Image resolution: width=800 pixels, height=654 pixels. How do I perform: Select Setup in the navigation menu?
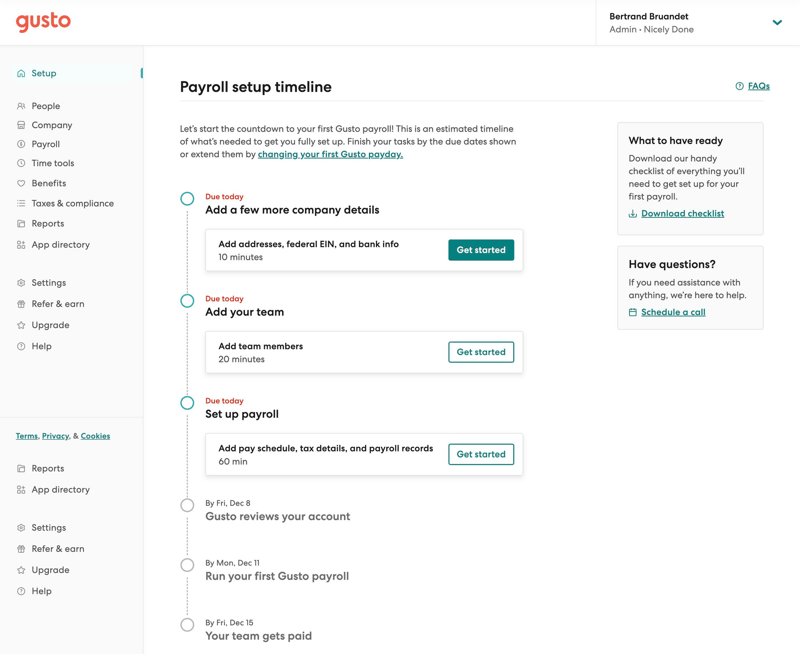click(x=42, y=72)
